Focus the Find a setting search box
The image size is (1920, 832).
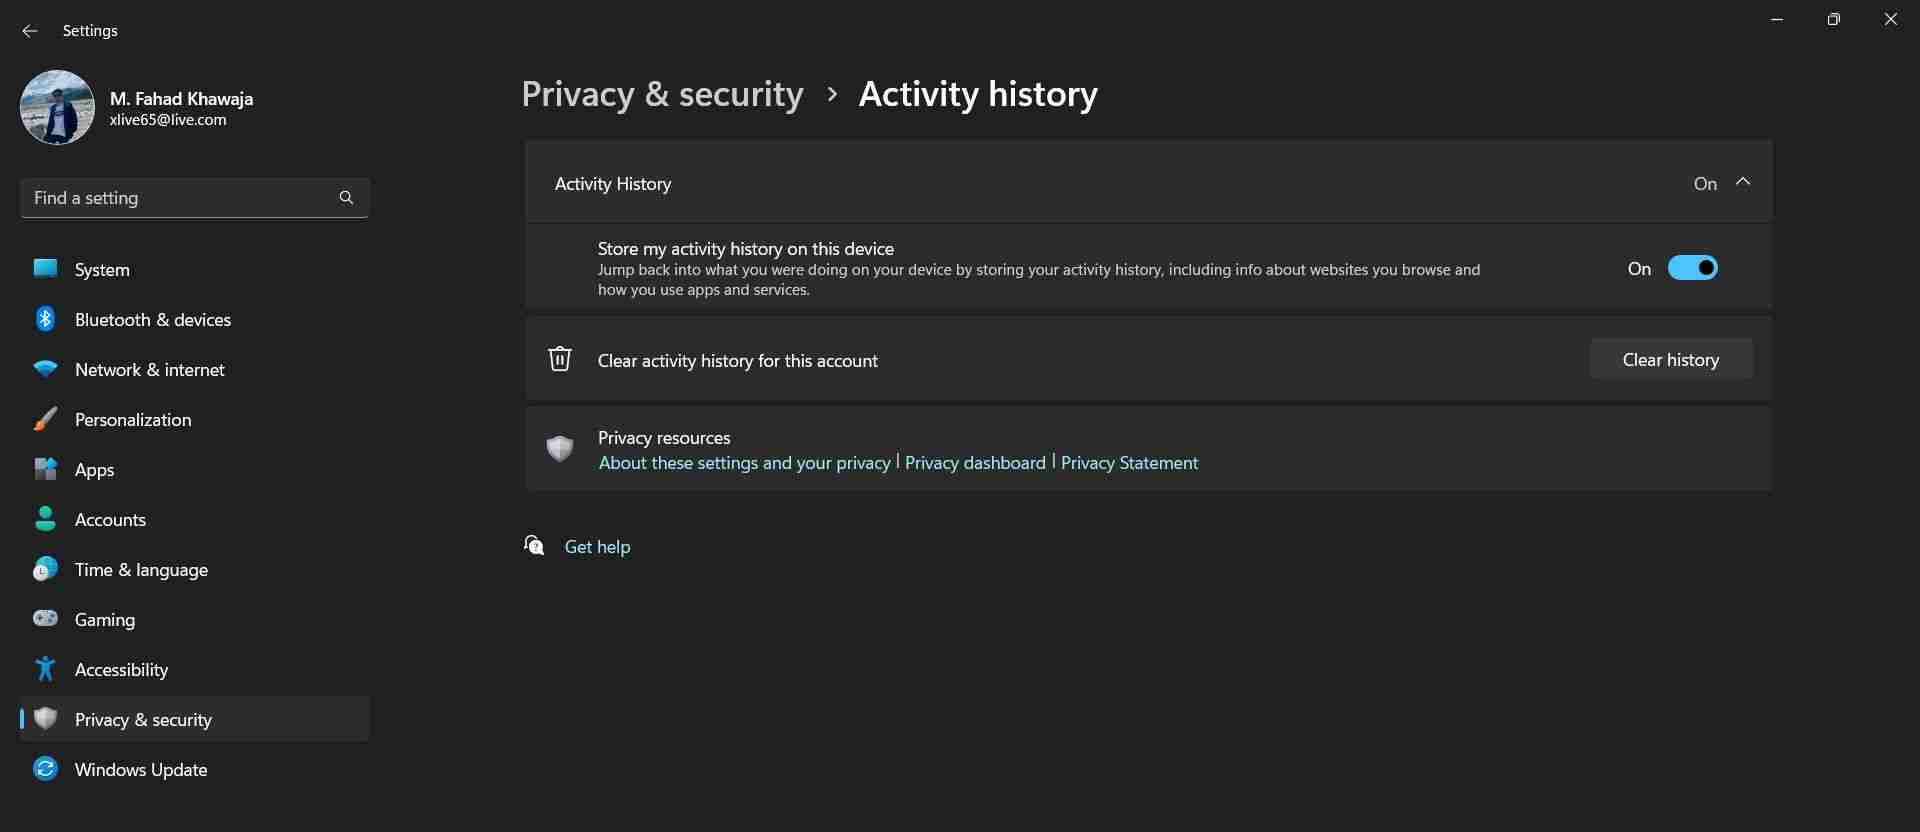click(x=195, y=198)
